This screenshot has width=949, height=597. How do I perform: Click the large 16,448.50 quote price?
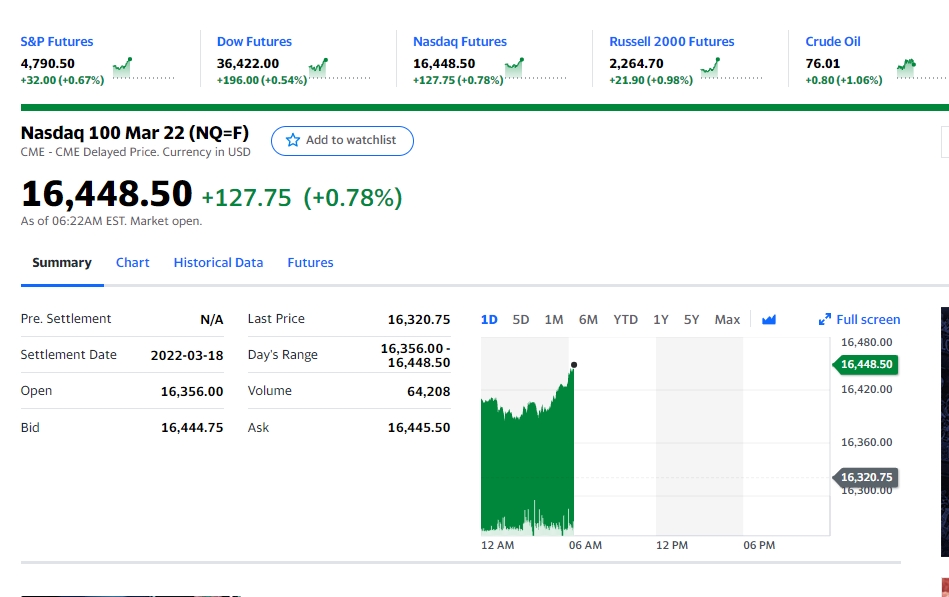[107, 194]
